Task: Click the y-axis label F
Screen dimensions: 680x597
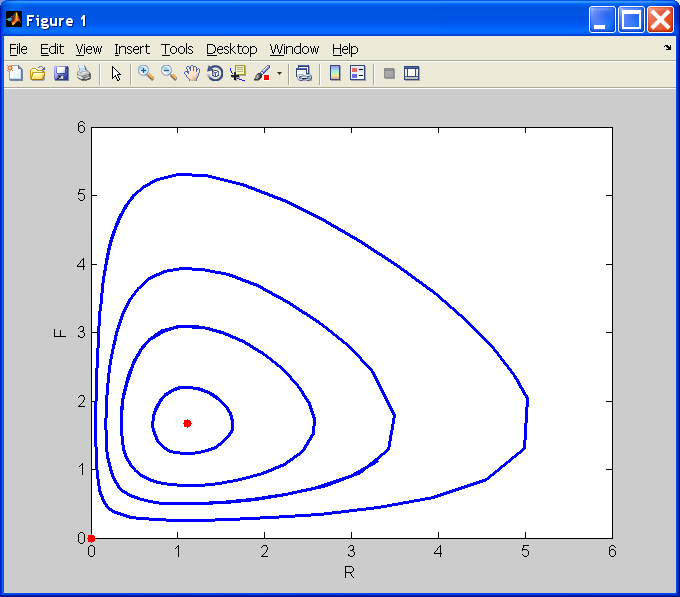Action: pos(60,333)
